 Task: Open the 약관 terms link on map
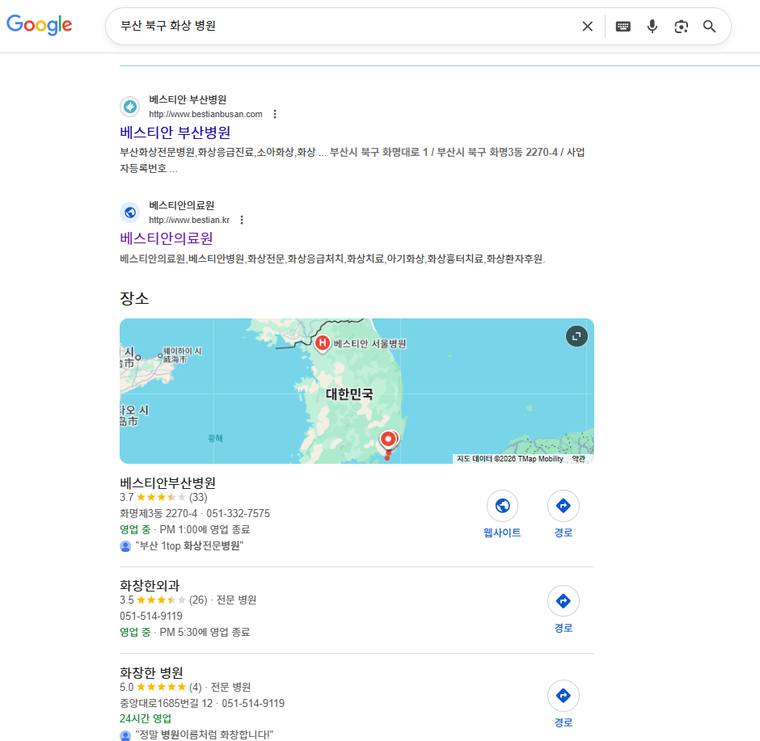[578, 458]
